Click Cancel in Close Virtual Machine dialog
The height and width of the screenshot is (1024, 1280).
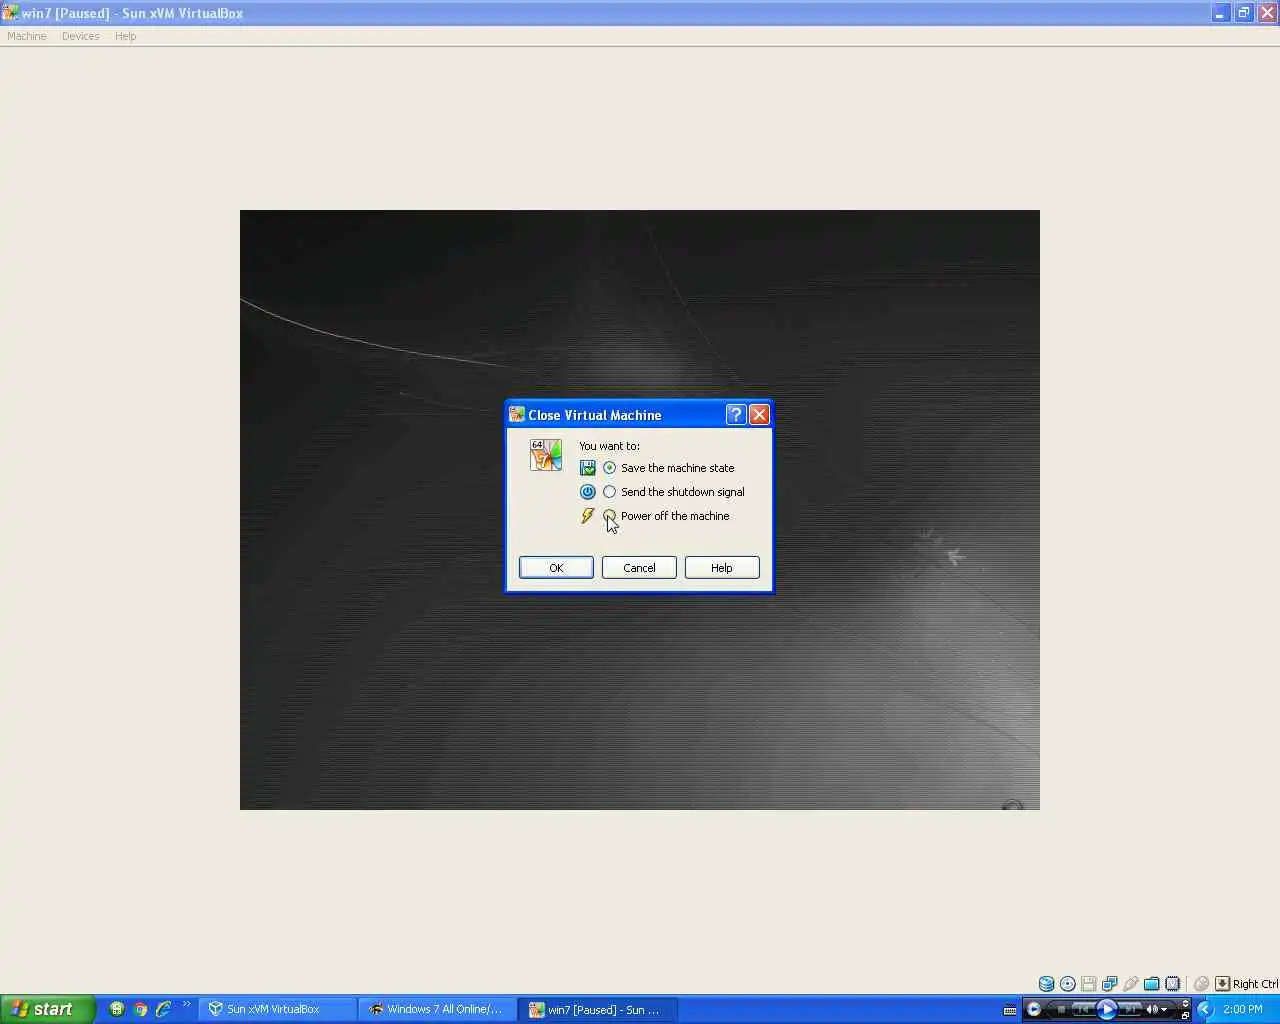[639, 568]
